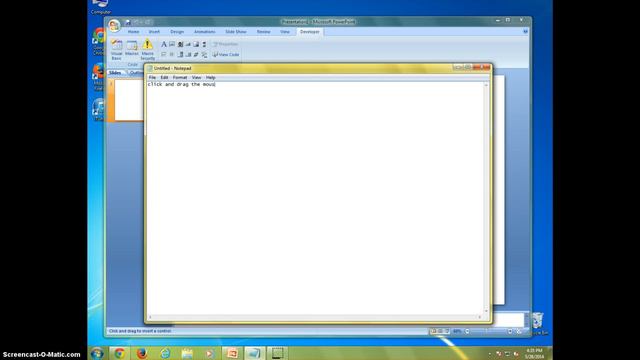The image size is (640, 360).
Task: Open Google Chrome from taskbar
Action: click(119, 353)
